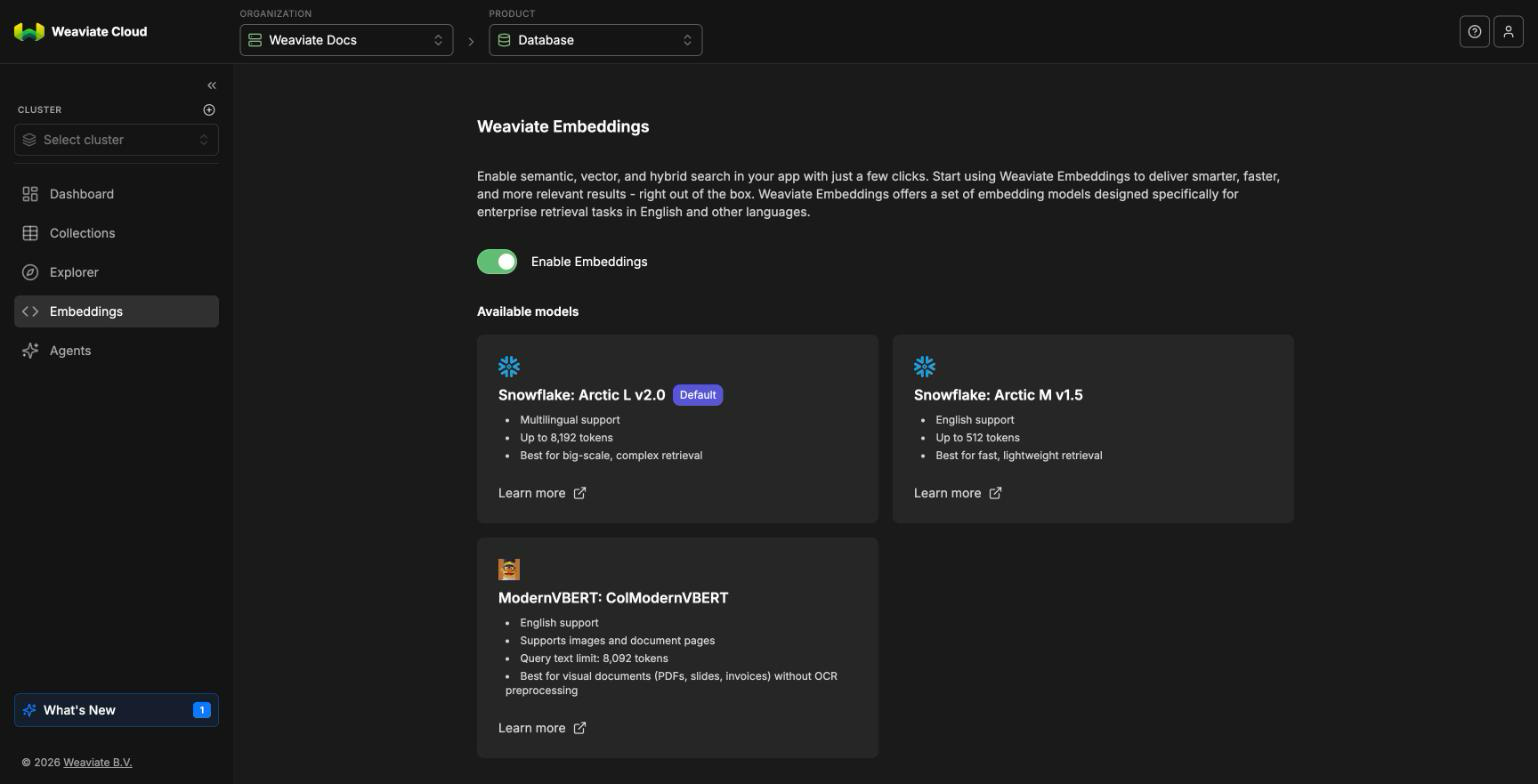The height and width of the screenshot is (784, 1538).
Task: Open the Weaviate Docs organization dropdown
Action: click(x=346, y=40)
